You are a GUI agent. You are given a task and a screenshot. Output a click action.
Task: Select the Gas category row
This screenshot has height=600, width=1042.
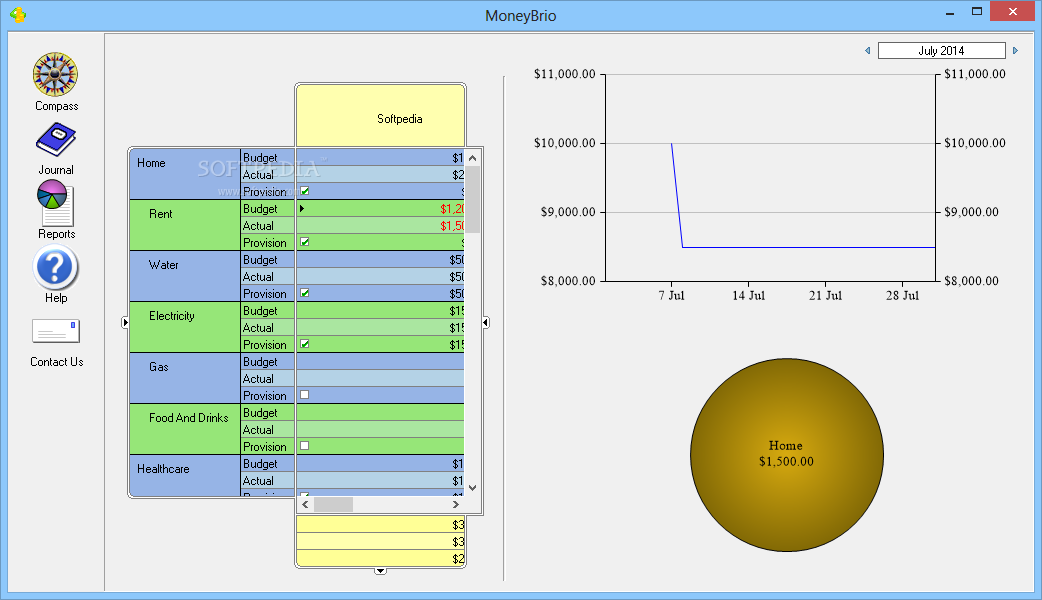(x=185, y=378)
